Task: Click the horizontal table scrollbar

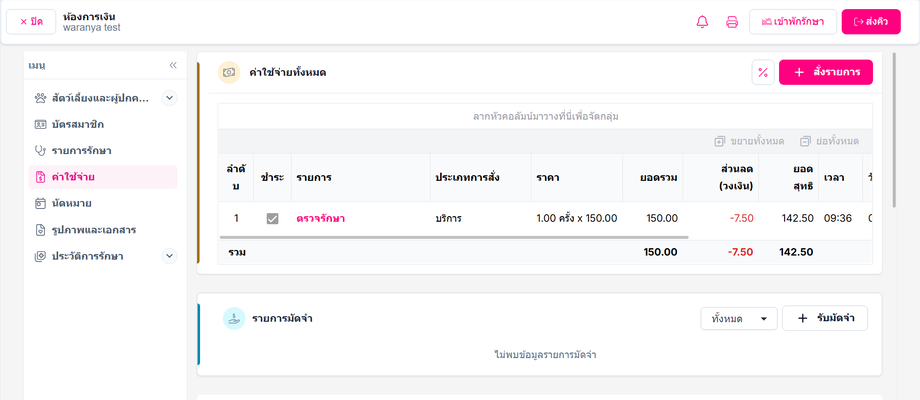Action: point(454,238)
